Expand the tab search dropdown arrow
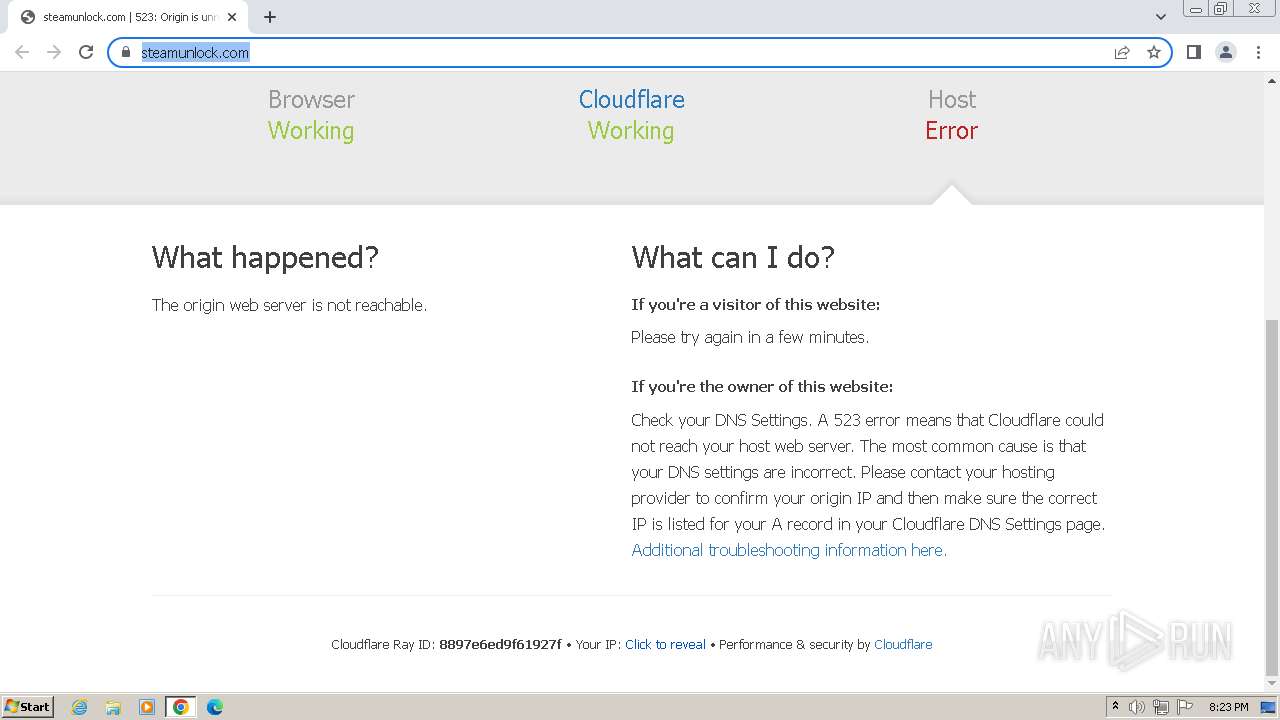Screen dimensions: 1280x720 (x=1161, y=17)
